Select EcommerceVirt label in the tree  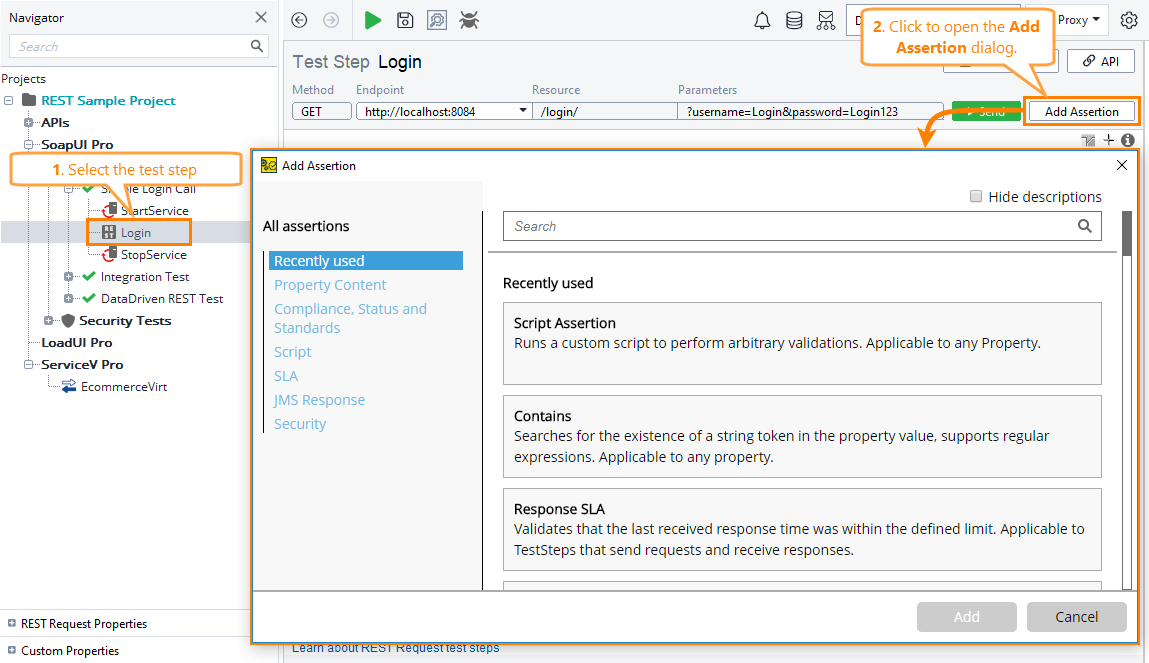click(124, 387)
